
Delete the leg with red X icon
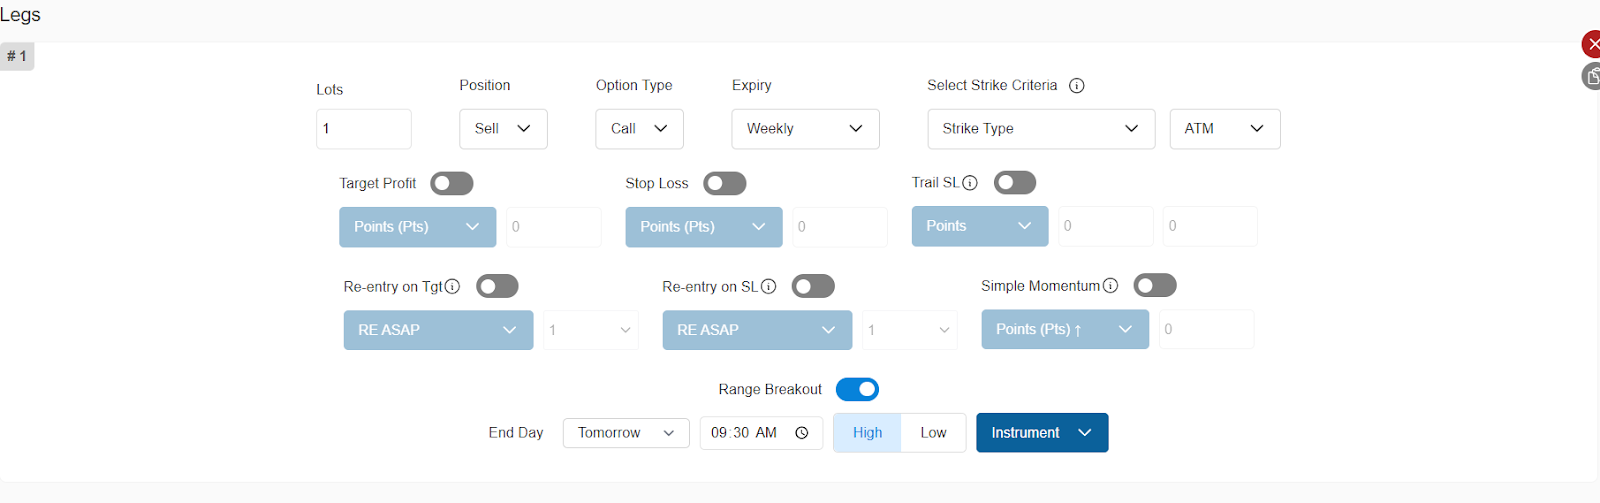1591,44
